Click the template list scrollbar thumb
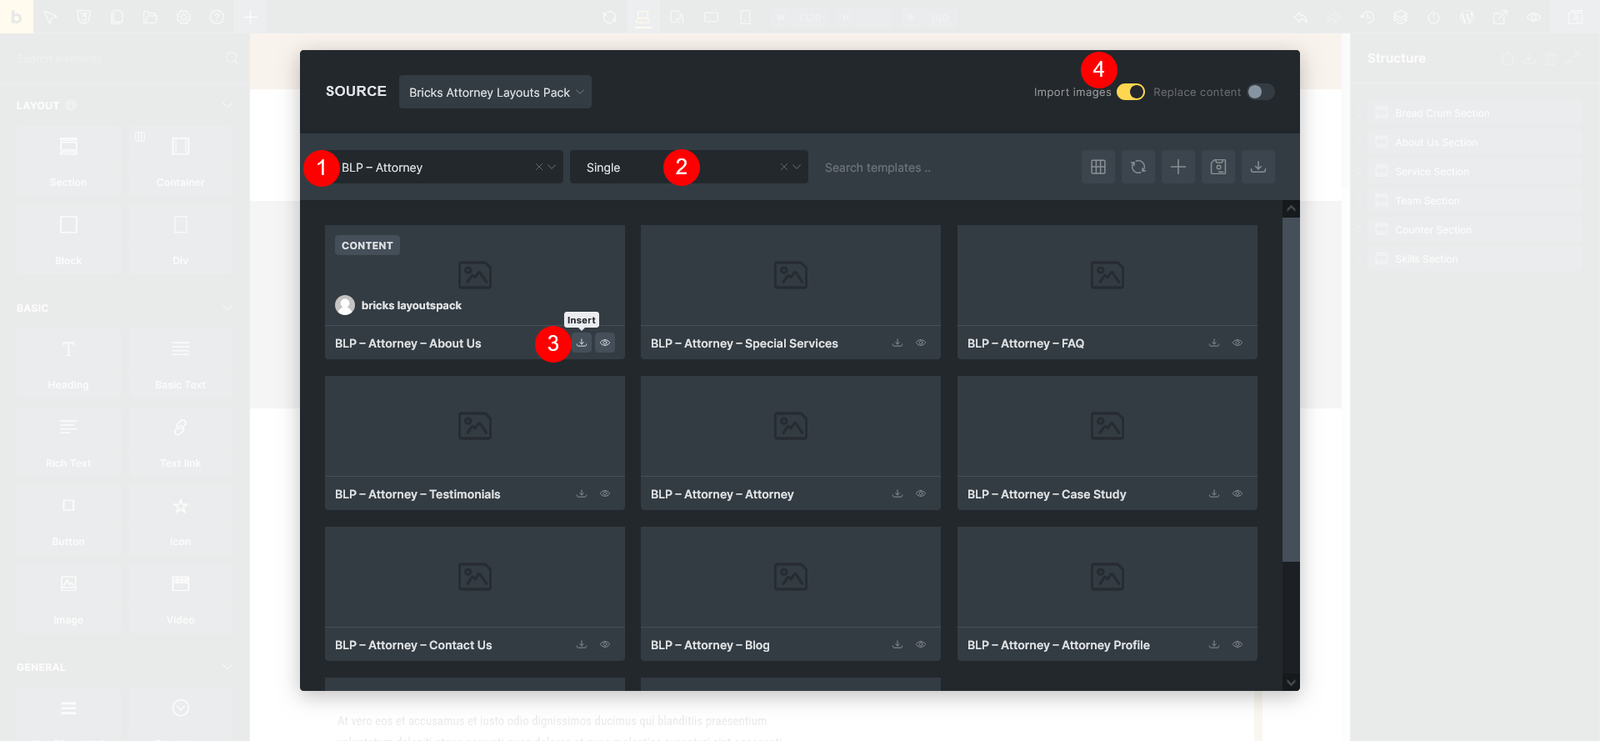Viewport: 1600px width, 741px height. pyautogui.click(x=1291, y=390)
